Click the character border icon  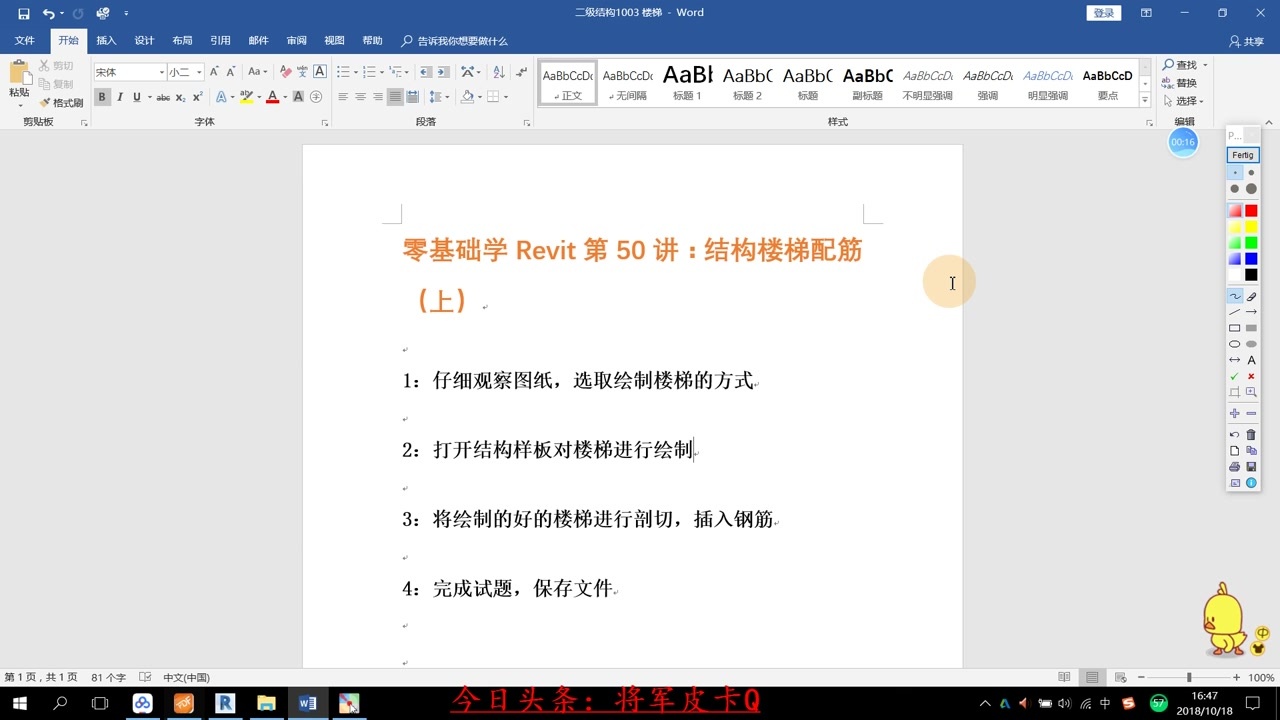[320, 72]
